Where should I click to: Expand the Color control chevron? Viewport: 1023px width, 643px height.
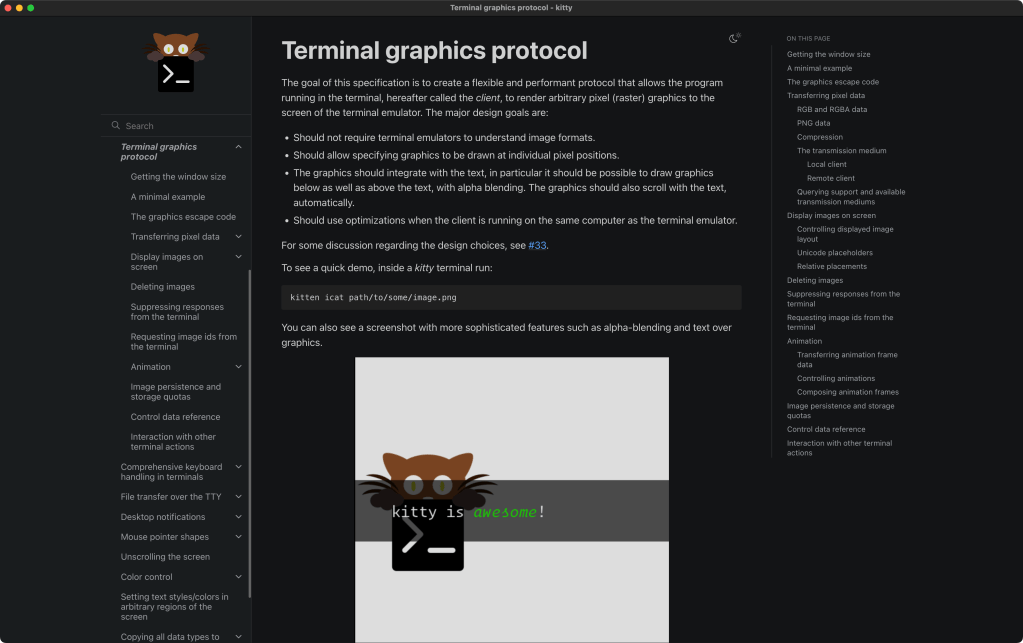click(x=238, y=577)
